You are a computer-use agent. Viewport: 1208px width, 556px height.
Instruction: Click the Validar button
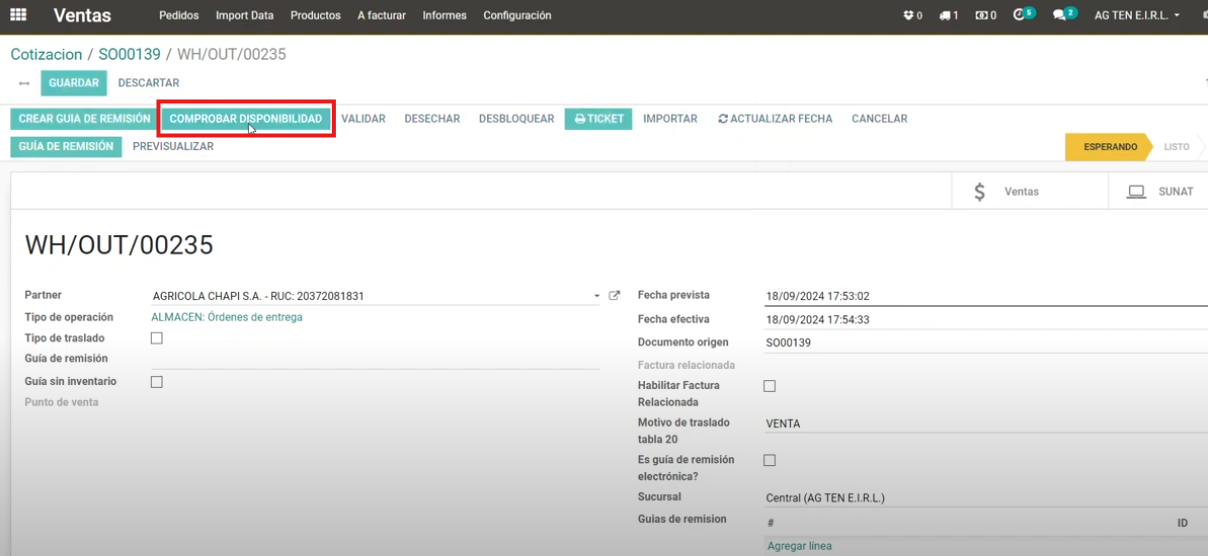coord(363,119)
